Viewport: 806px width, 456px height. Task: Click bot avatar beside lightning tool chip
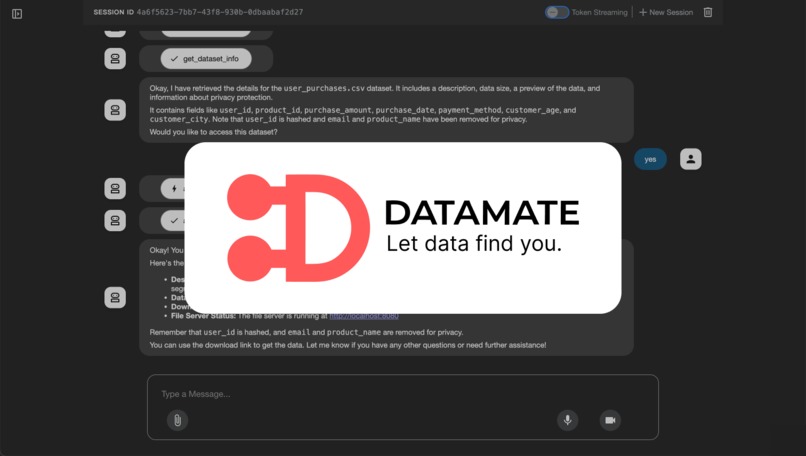[x=115, y=189]
